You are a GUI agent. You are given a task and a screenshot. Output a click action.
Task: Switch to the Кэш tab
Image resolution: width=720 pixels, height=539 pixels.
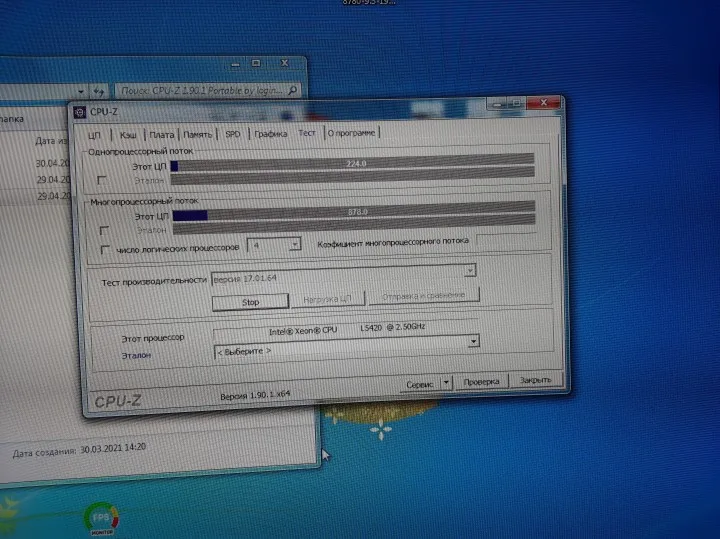[128, 135]
